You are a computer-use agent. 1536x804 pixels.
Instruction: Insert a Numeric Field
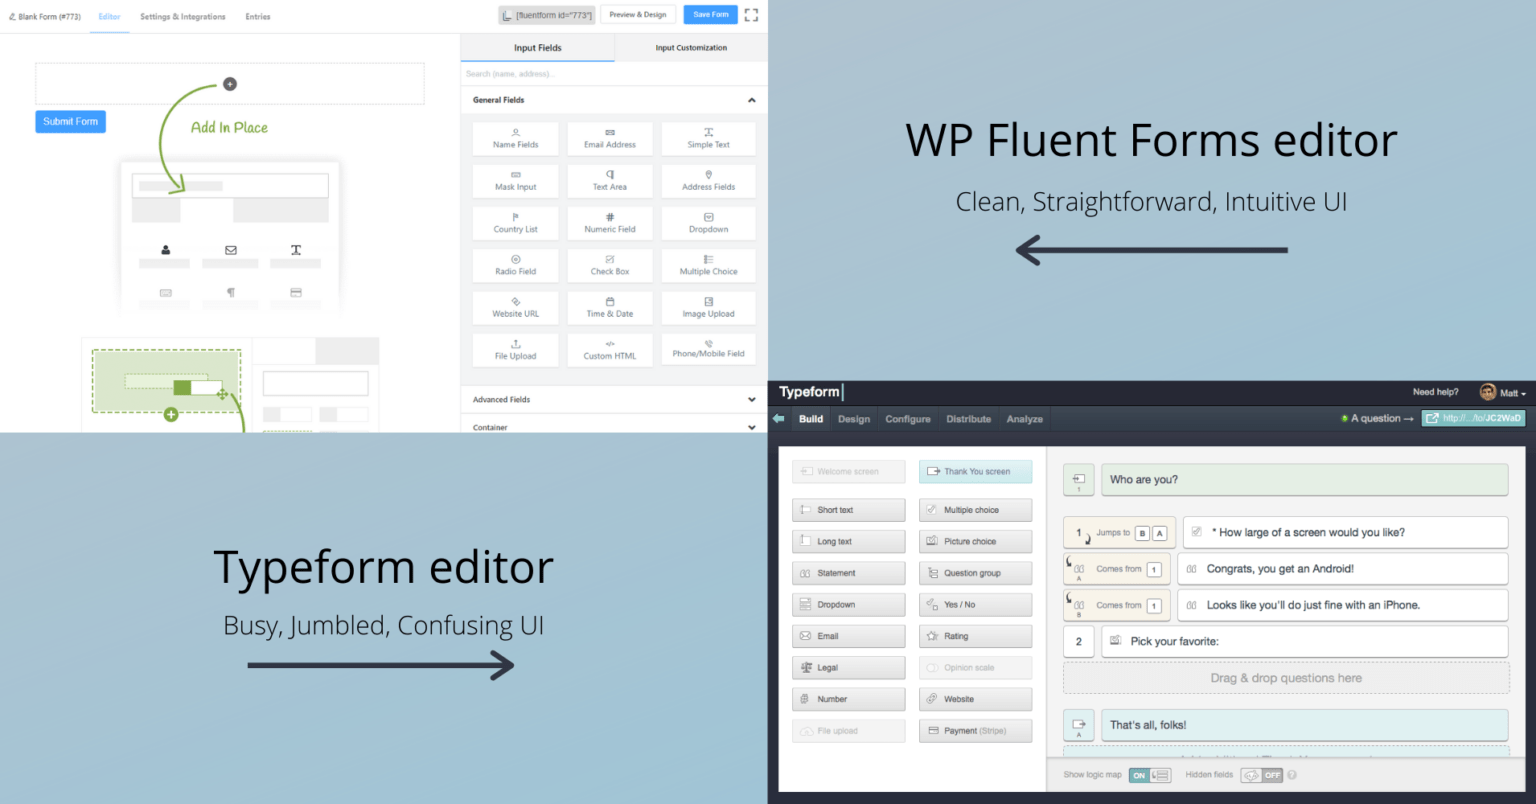[610, 223]
